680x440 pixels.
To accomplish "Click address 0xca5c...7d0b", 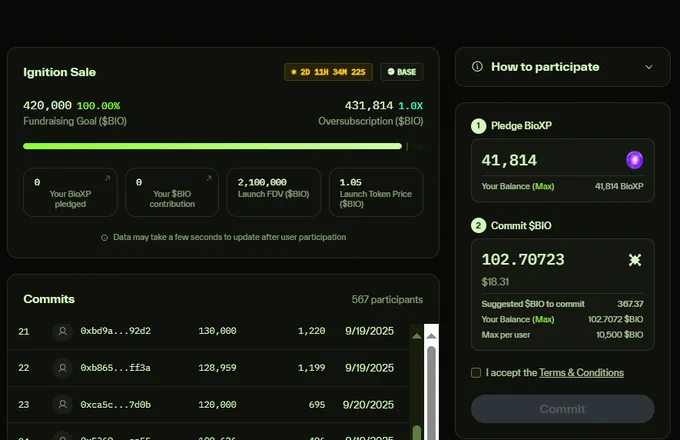I will 115,404.
